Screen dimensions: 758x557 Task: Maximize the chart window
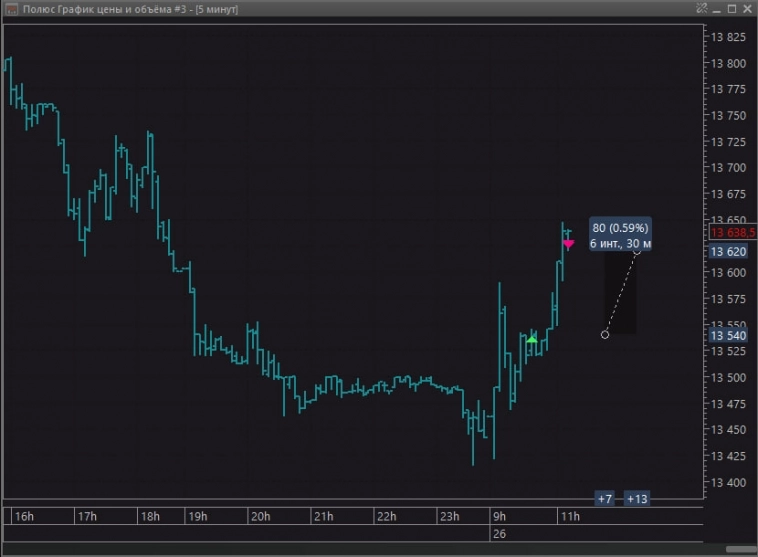point(731,9)
